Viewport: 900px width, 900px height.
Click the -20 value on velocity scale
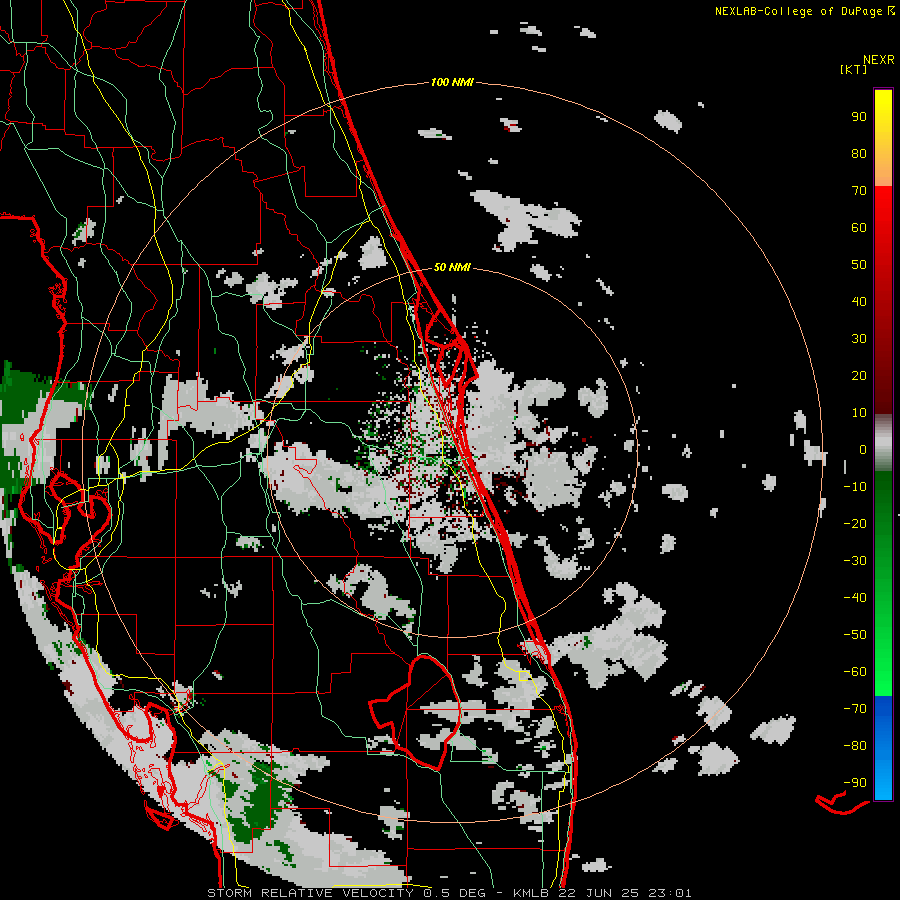click(x=855, y=524)
